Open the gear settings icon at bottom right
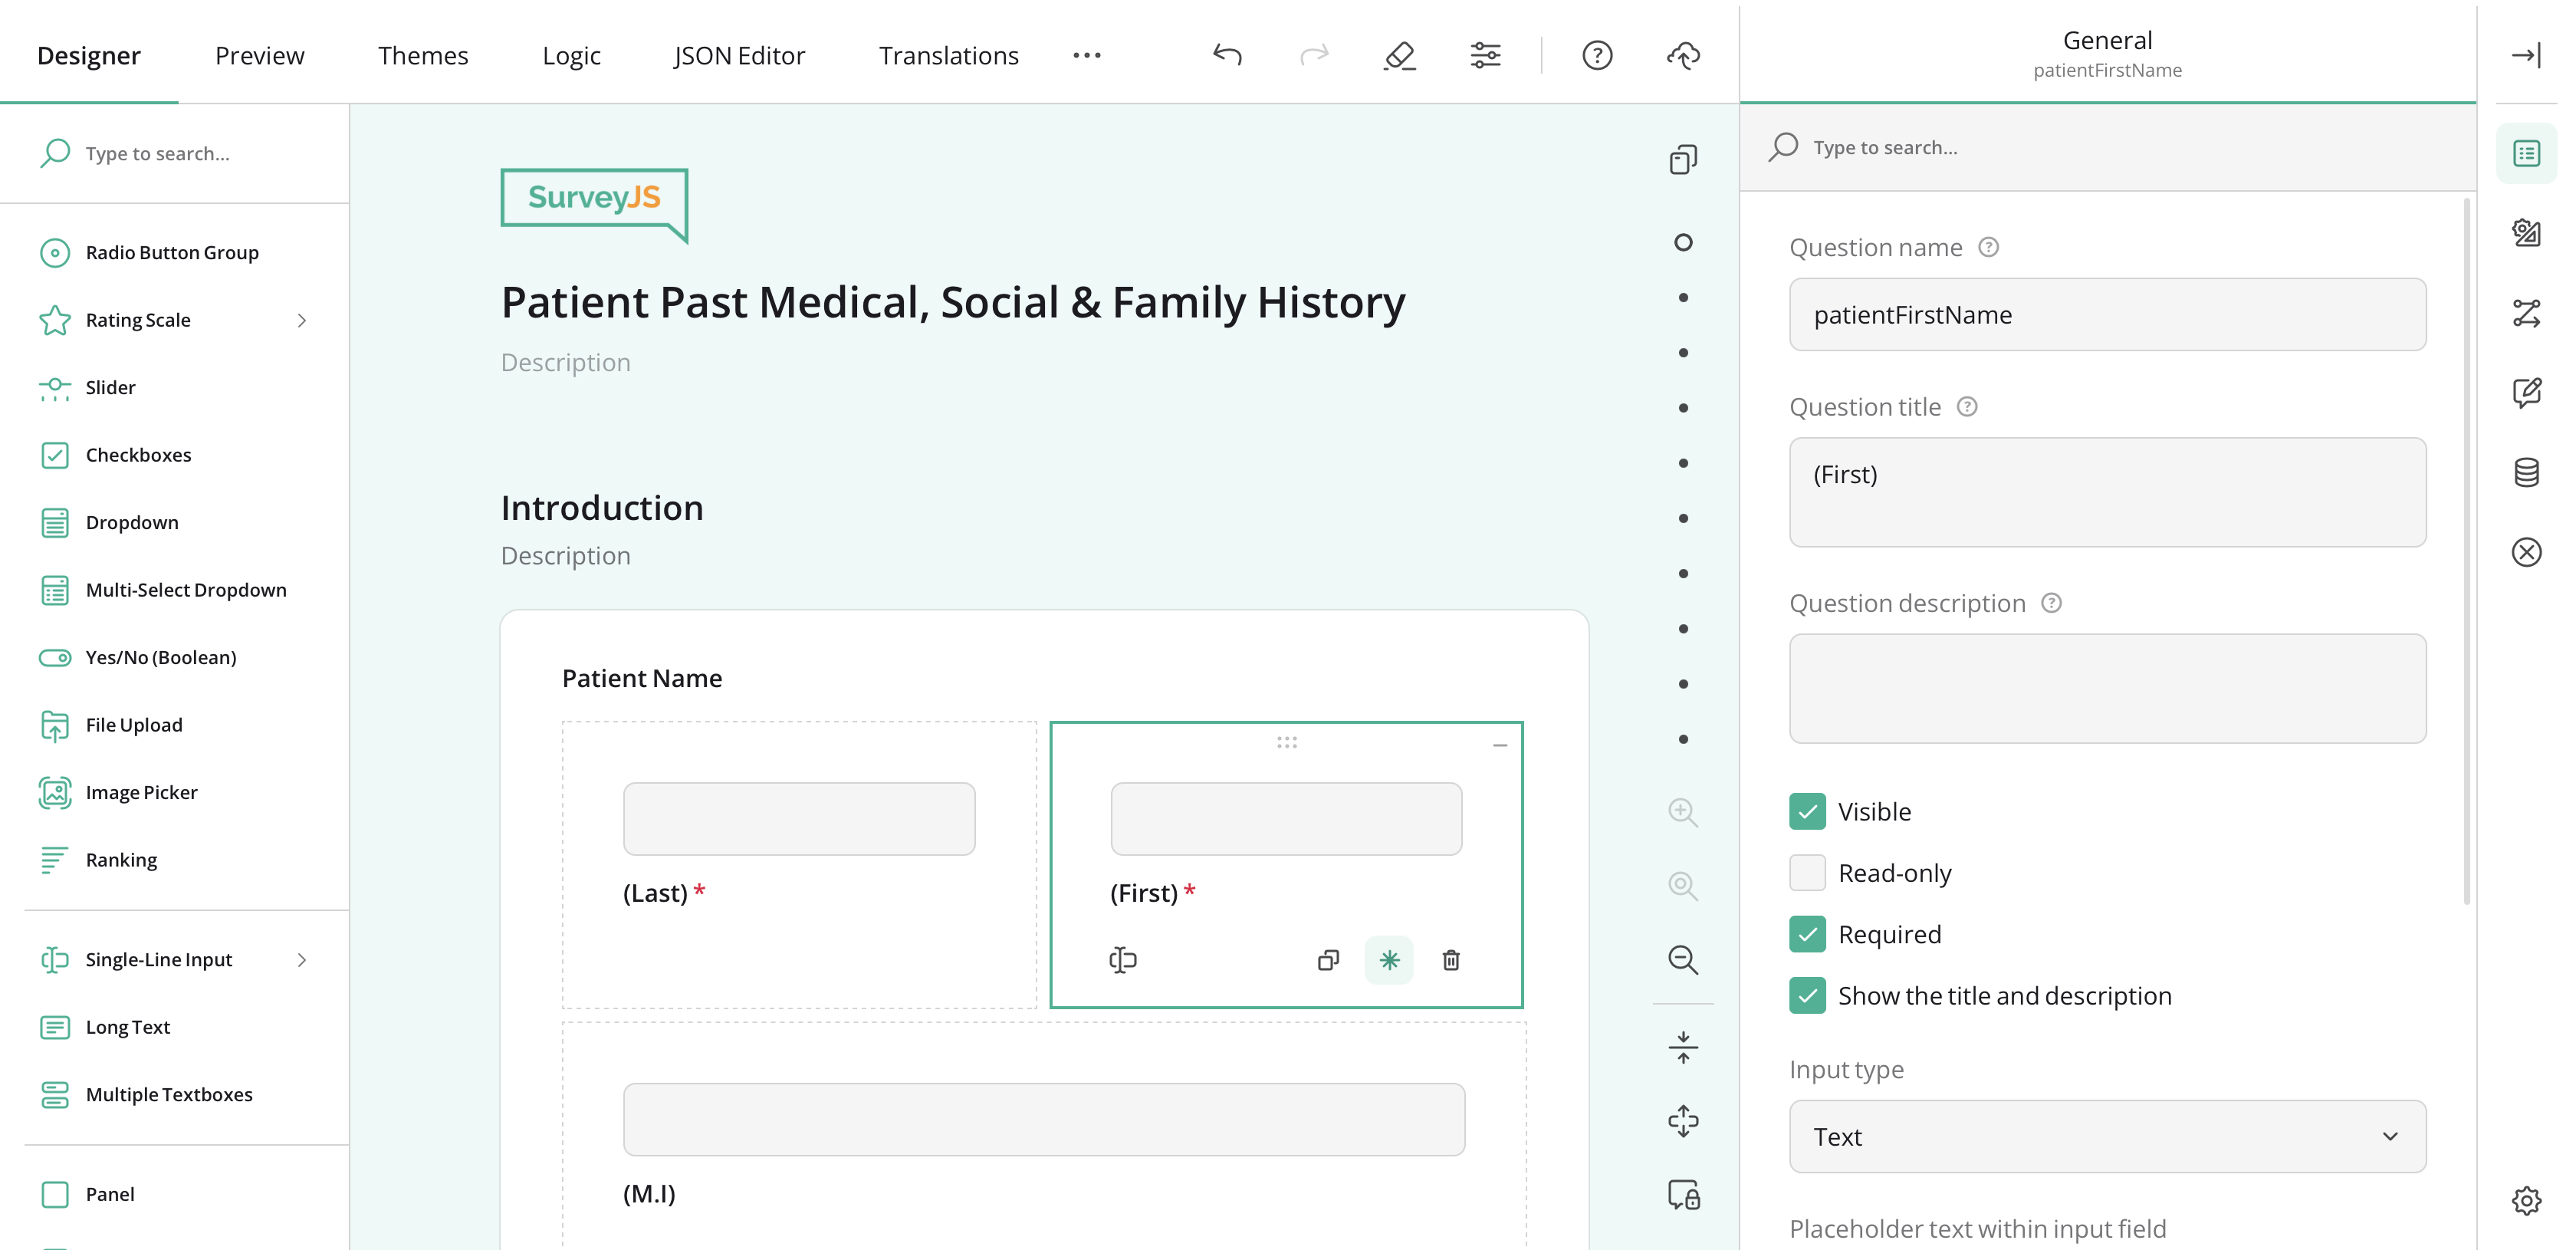Screen dimensions: 2576x1250 2526,1200
